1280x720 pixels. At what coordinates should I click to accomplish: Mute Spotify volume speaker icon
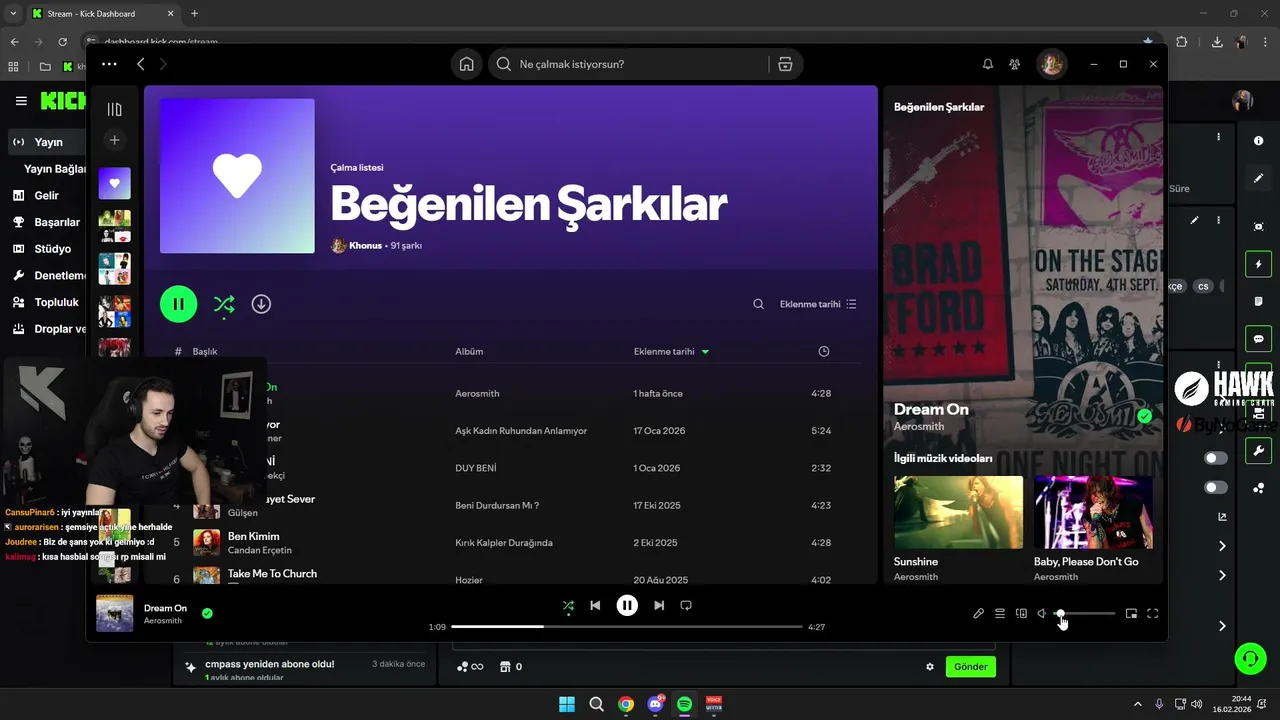click(x=1042, y=614)
